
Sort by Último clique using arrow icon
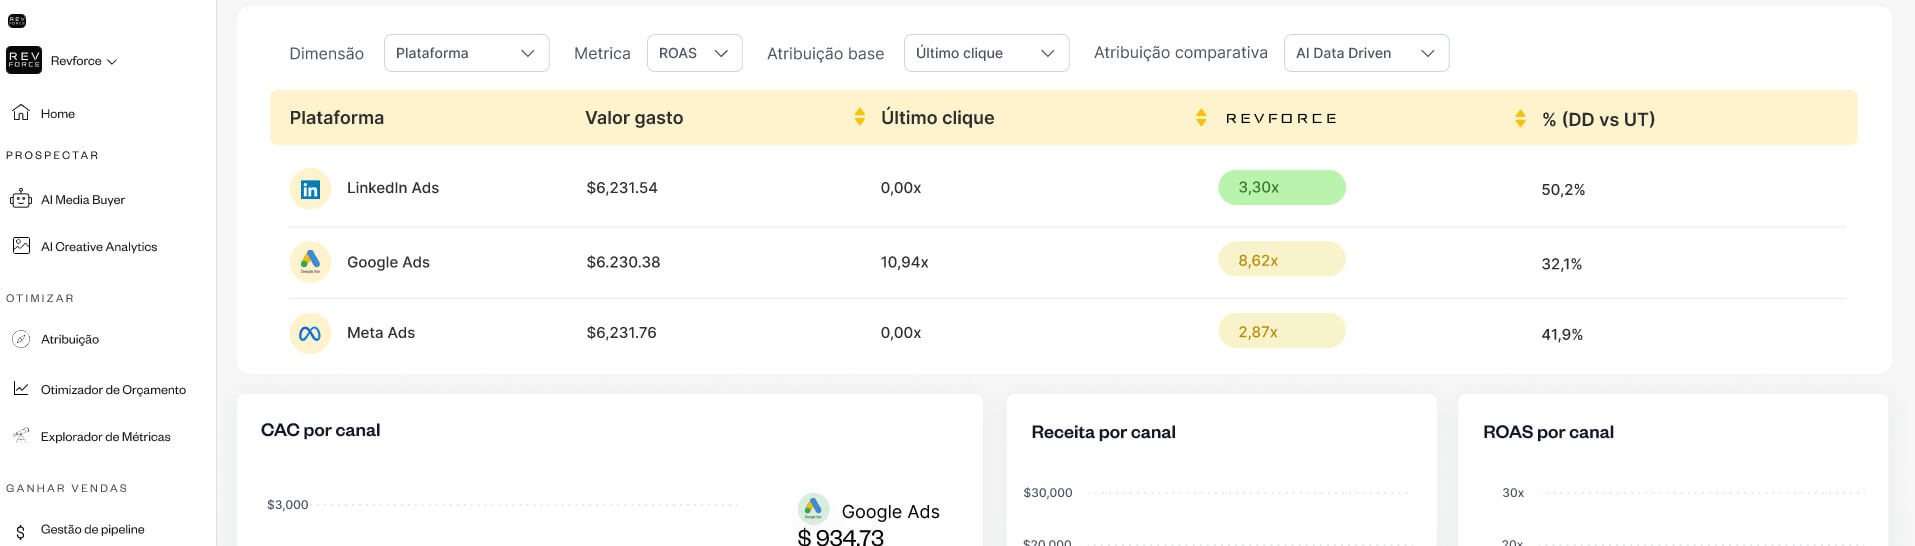(1201, 118)
